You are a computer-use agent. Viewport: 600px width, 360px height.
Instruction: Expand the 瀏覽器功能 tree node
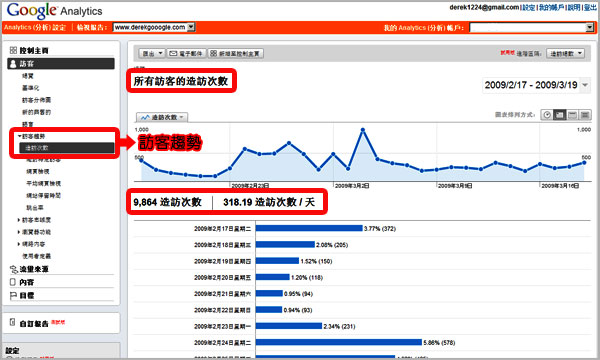coord(19,232)
